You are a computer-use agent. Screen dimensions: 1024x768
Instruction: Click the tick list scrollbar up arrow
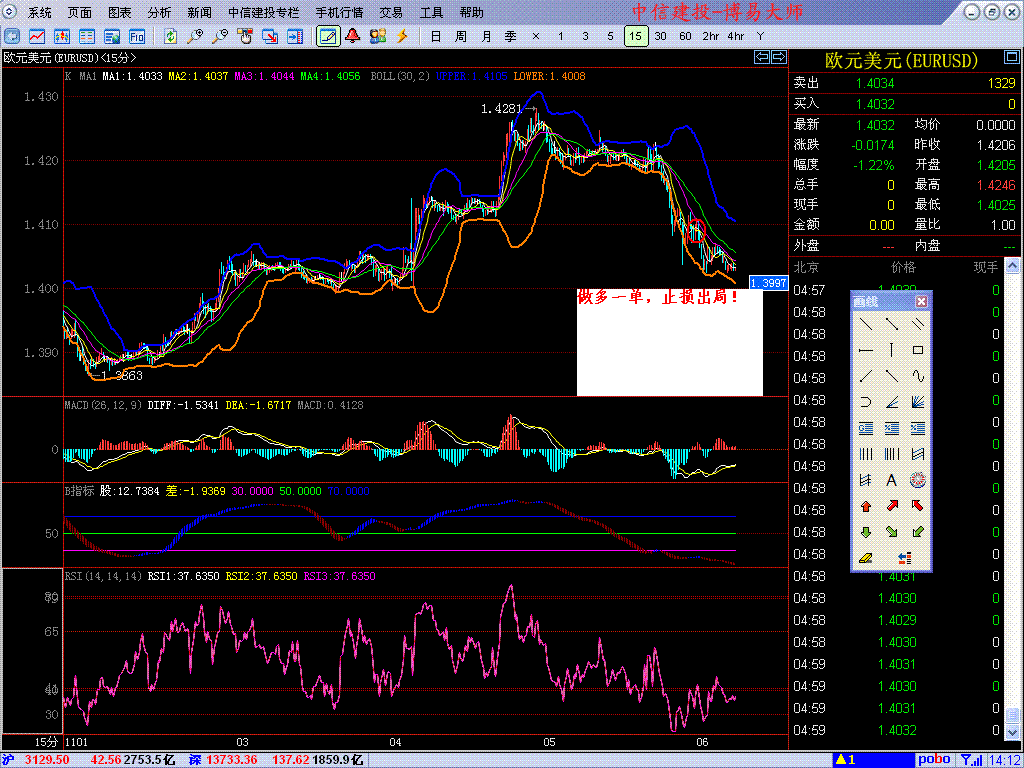pyautogui.click(x=1012, y=266)
